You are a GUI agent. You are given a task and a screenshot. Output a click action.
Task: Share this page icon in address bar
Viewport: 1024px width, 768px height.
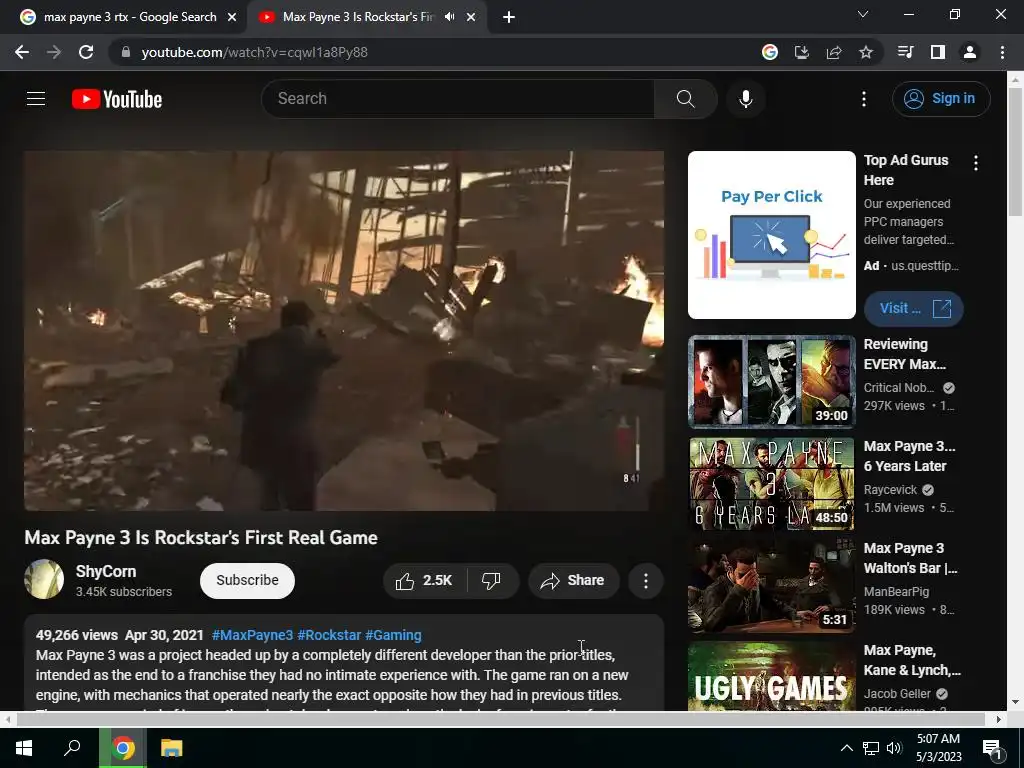(x=833, y=52)
